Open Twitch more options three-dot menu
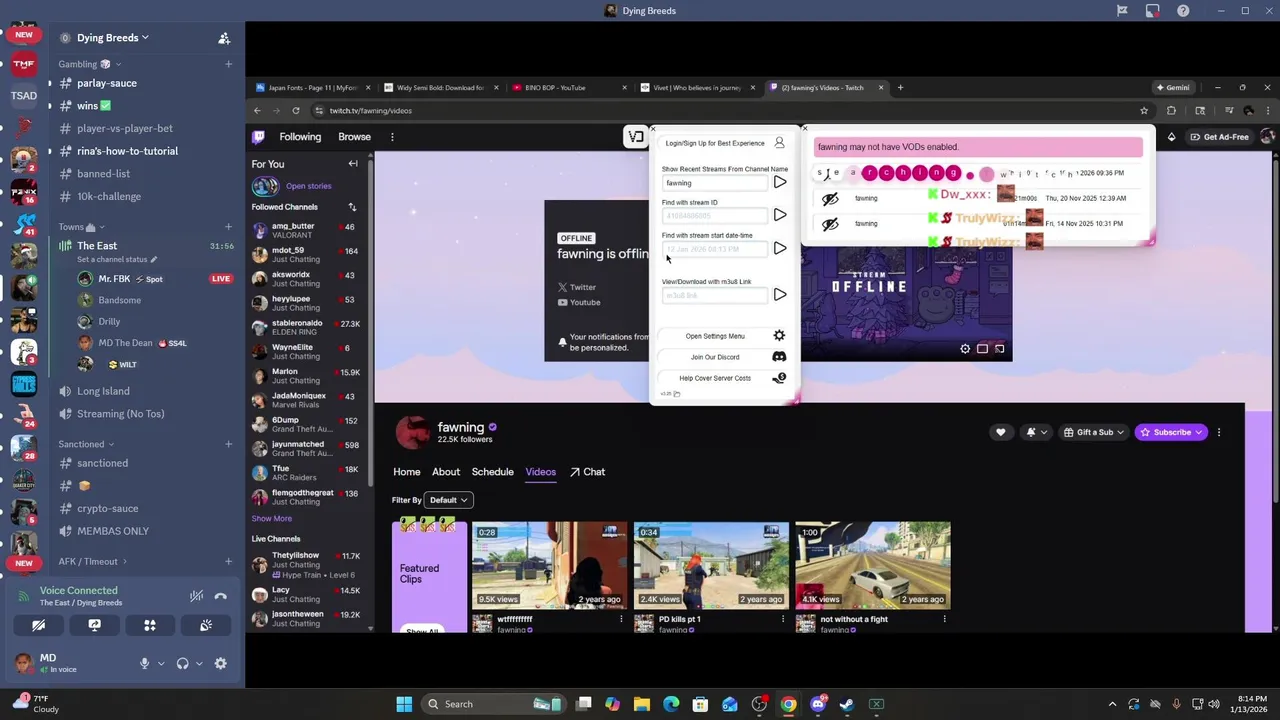1280x720 pixels. [392, 137]
